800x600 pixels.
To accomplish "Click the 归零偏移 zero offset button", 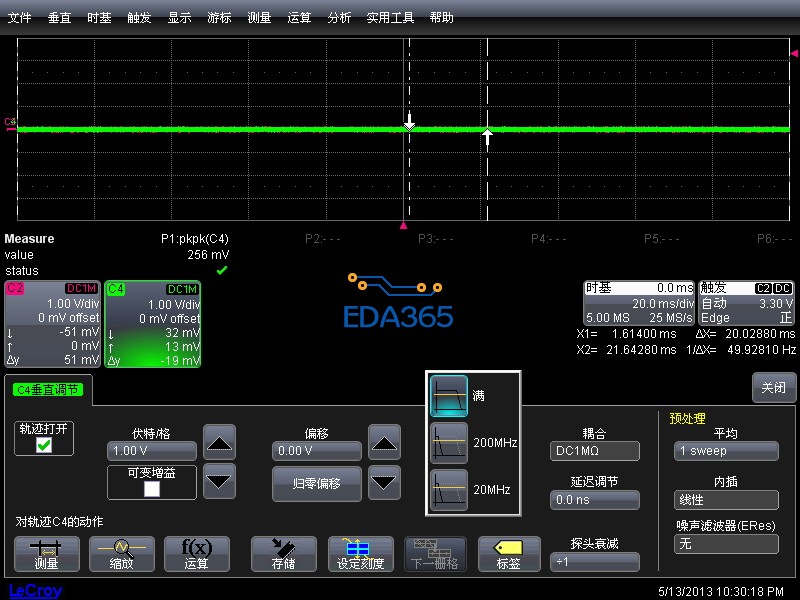I will [316, 484].
